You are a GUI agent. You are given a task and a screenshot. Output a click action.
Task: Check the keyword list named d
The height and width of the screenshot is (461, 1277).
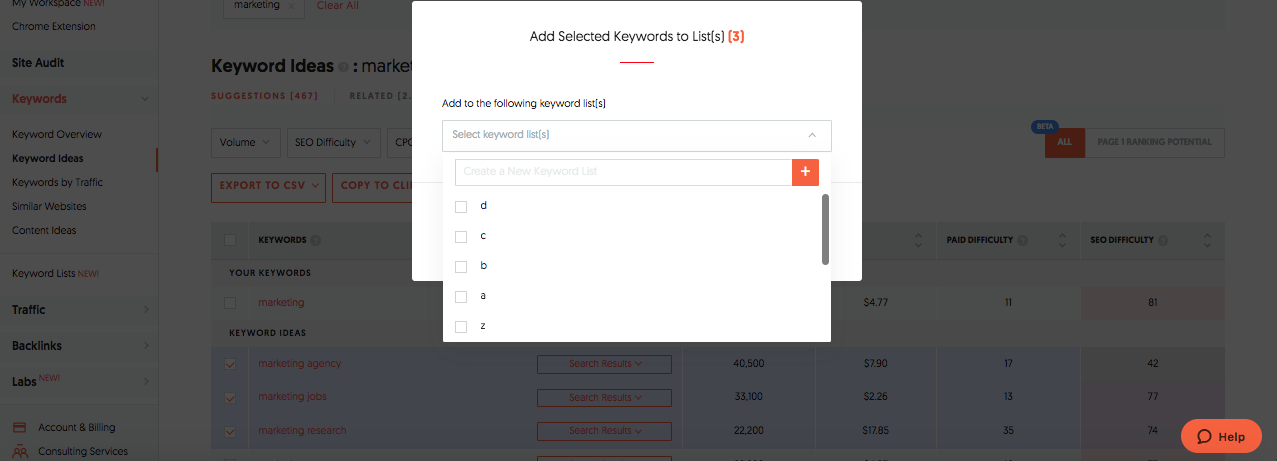coord(461,206)
